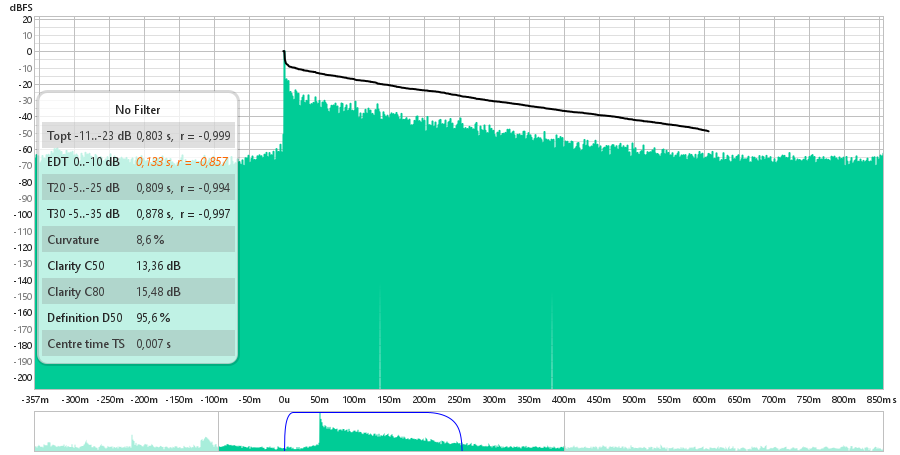Select the Definition D50 row
Image resolution: width=900 pixels, height=455 pixels.
[137, 317]
